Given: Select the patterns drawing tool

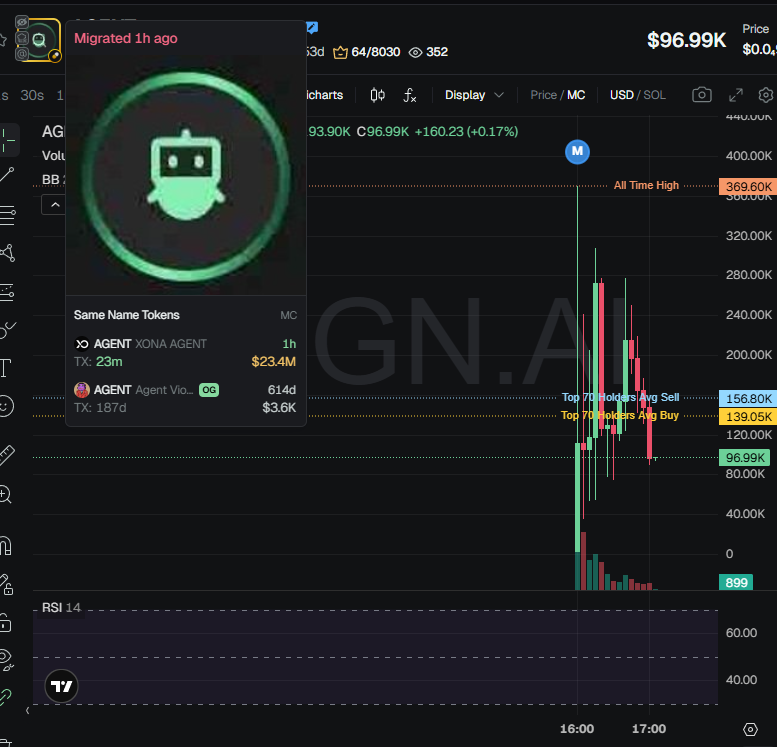Looking at the screenshot, I should (7, 253).
